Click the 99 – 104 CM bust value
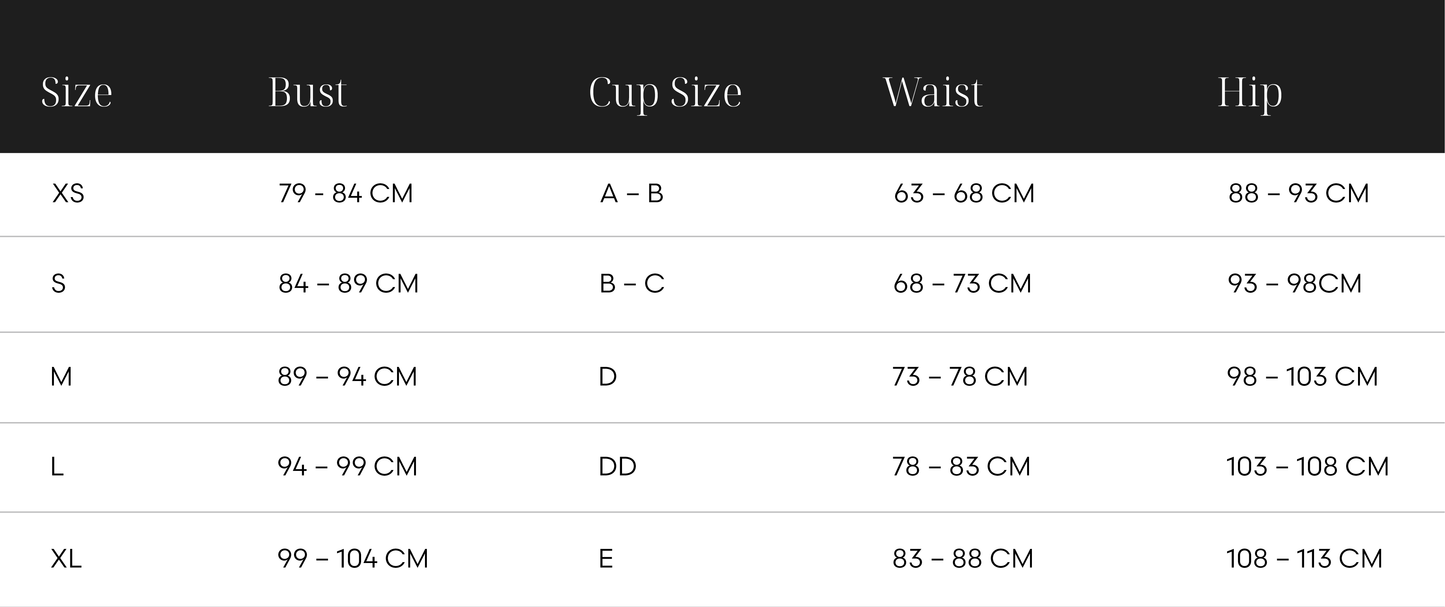1445x607 pixels. click(x=352, y=559)
